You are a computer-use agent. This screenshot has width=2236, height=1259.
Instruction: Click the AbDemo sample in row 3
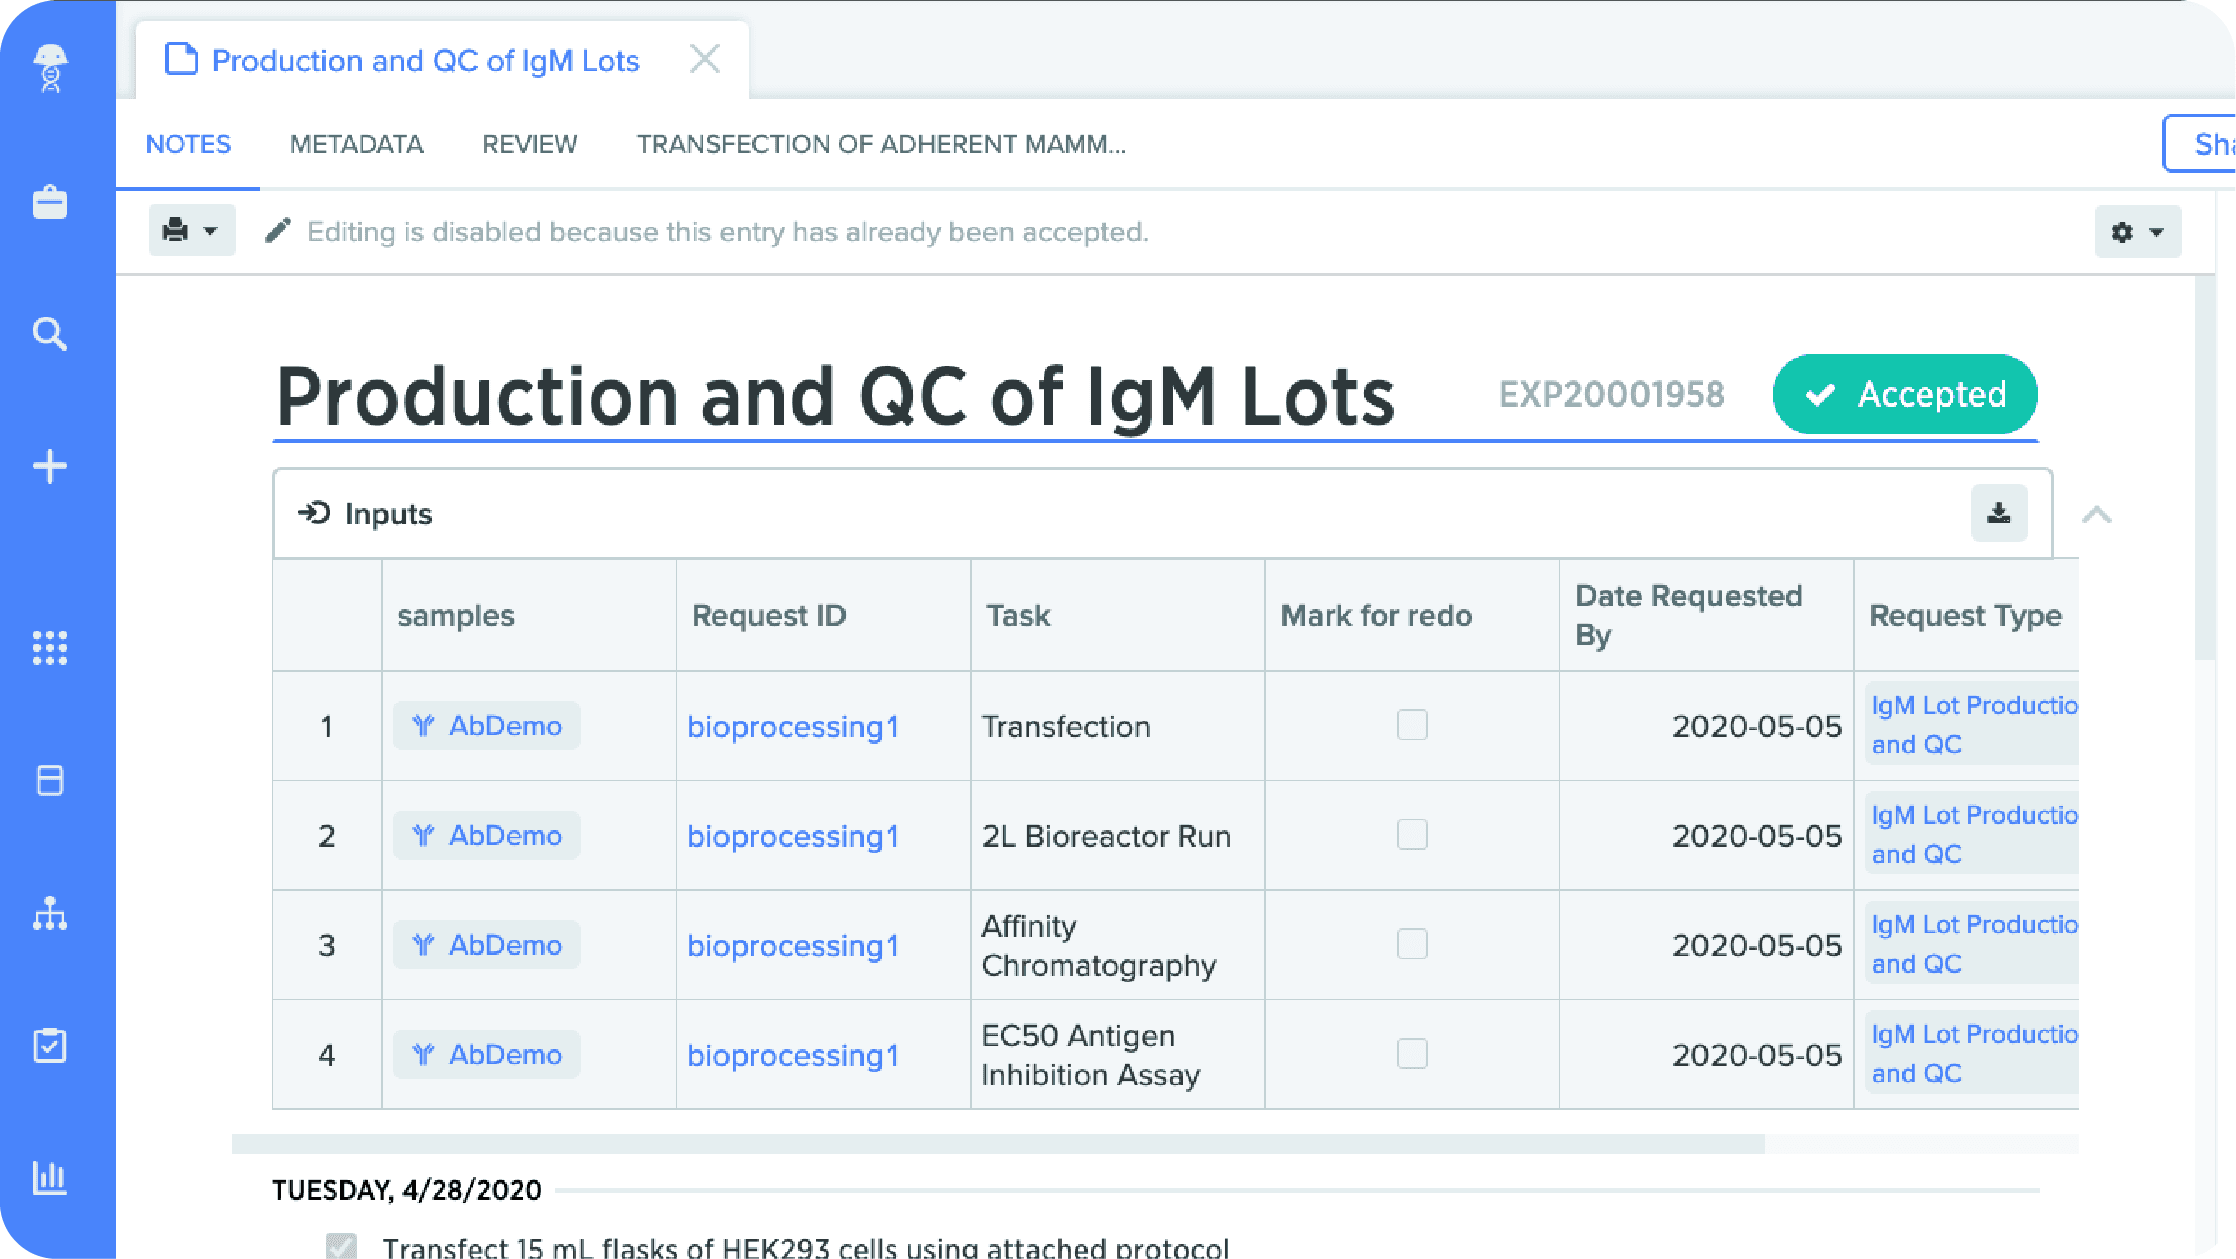coord(487,945)
